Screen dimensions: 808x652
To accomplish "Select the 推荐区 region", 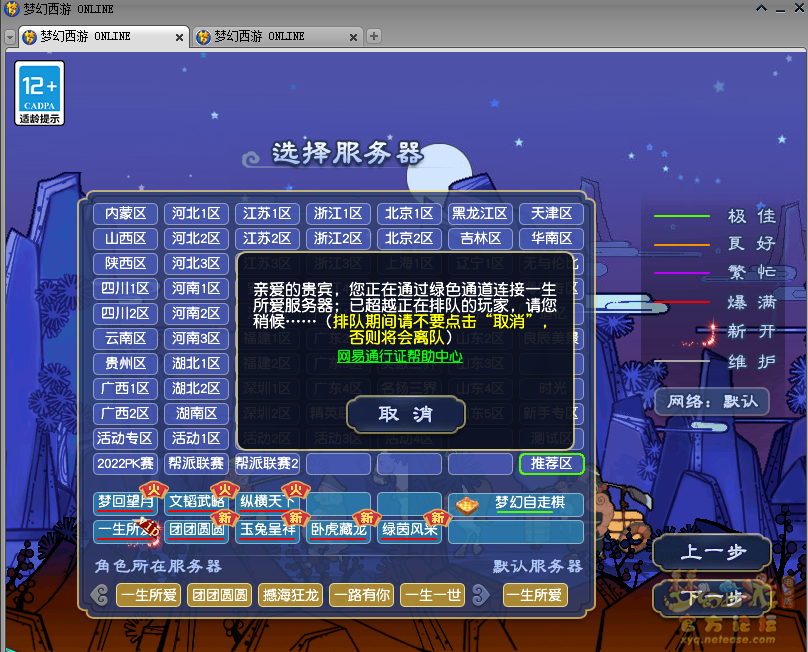I will click(x=551, y=463).
